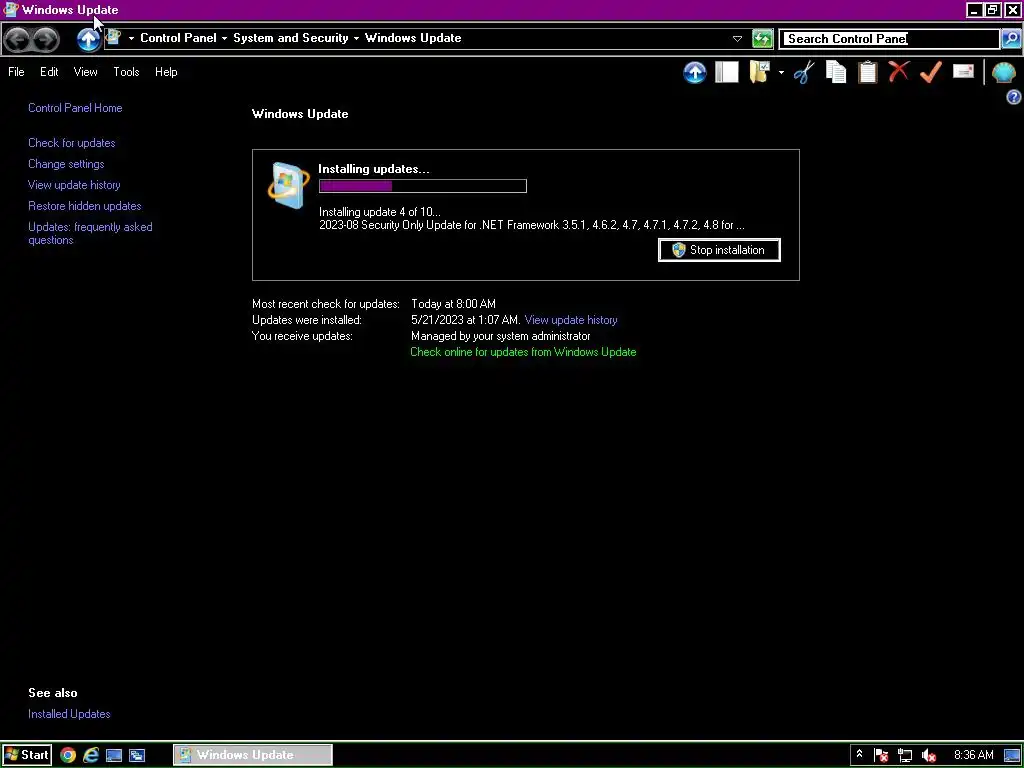Click the Windows Update title bar icon
Screen dimensions: 1024x768
(10, 9)
